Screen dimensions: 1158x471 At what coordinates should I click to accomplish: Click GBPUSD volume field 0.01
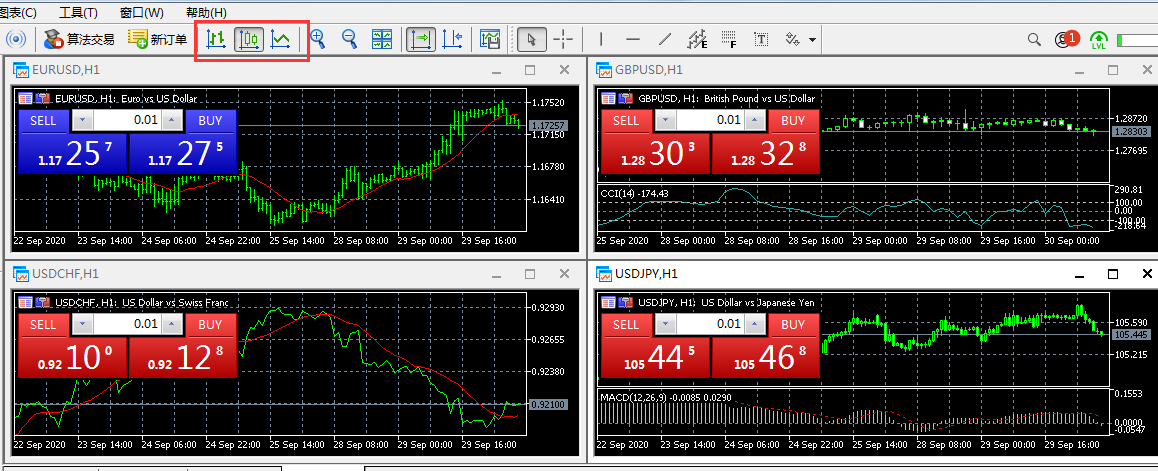pyautogui.click(x=710, y=120)
